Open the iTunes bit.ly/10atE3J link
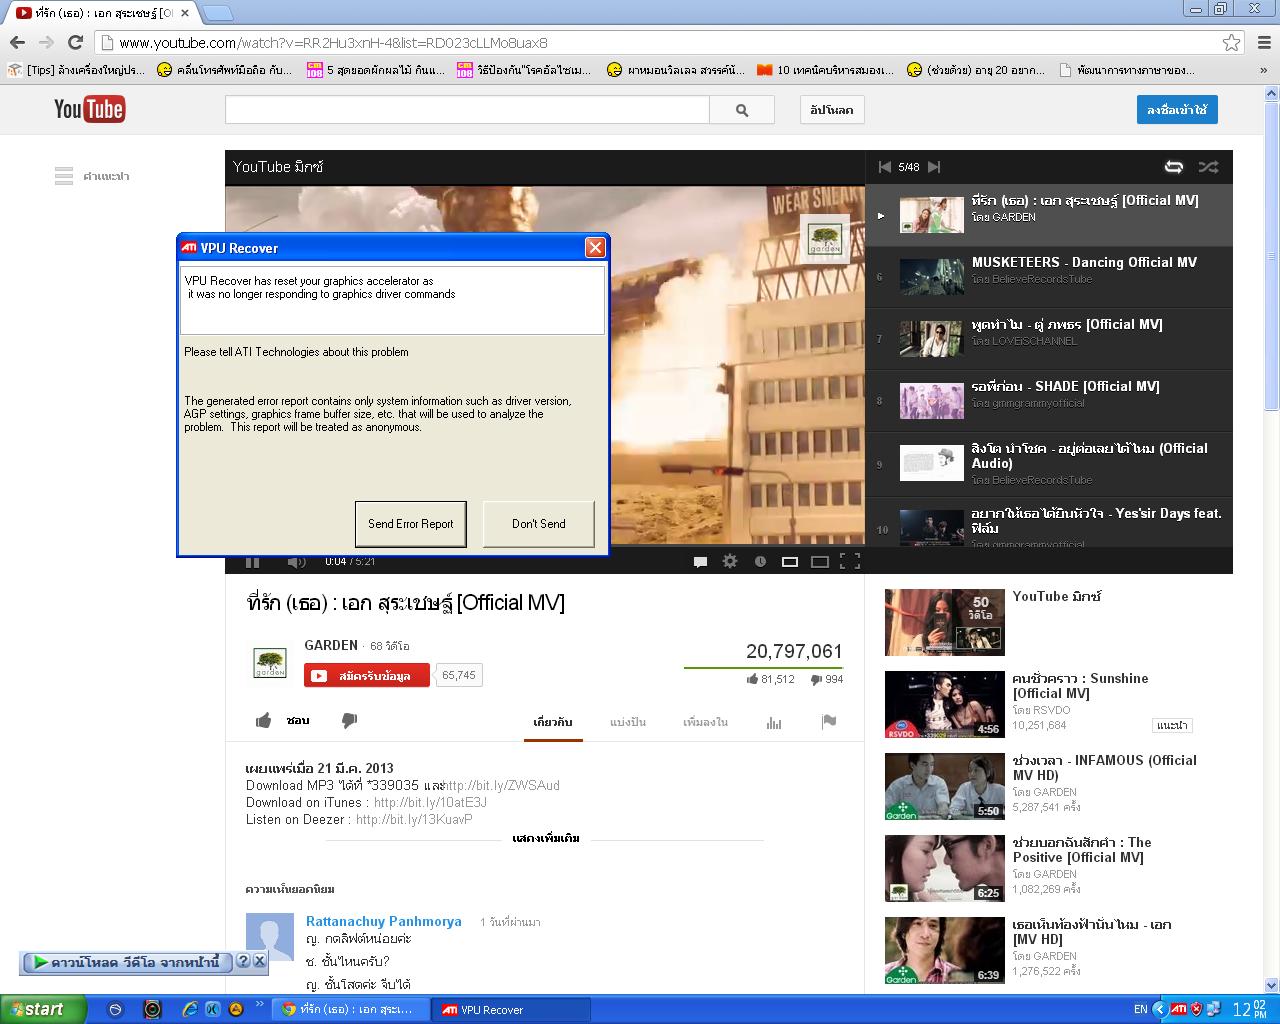The height and width of the screenshot is (1024, 1280). tap(430, 802)
